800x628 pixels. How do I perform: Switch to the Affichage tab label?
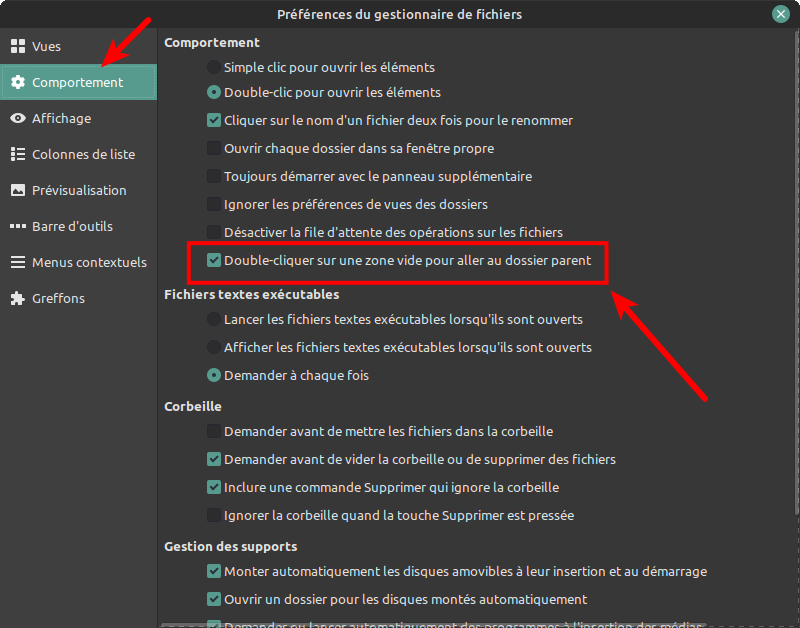[62, 118]
